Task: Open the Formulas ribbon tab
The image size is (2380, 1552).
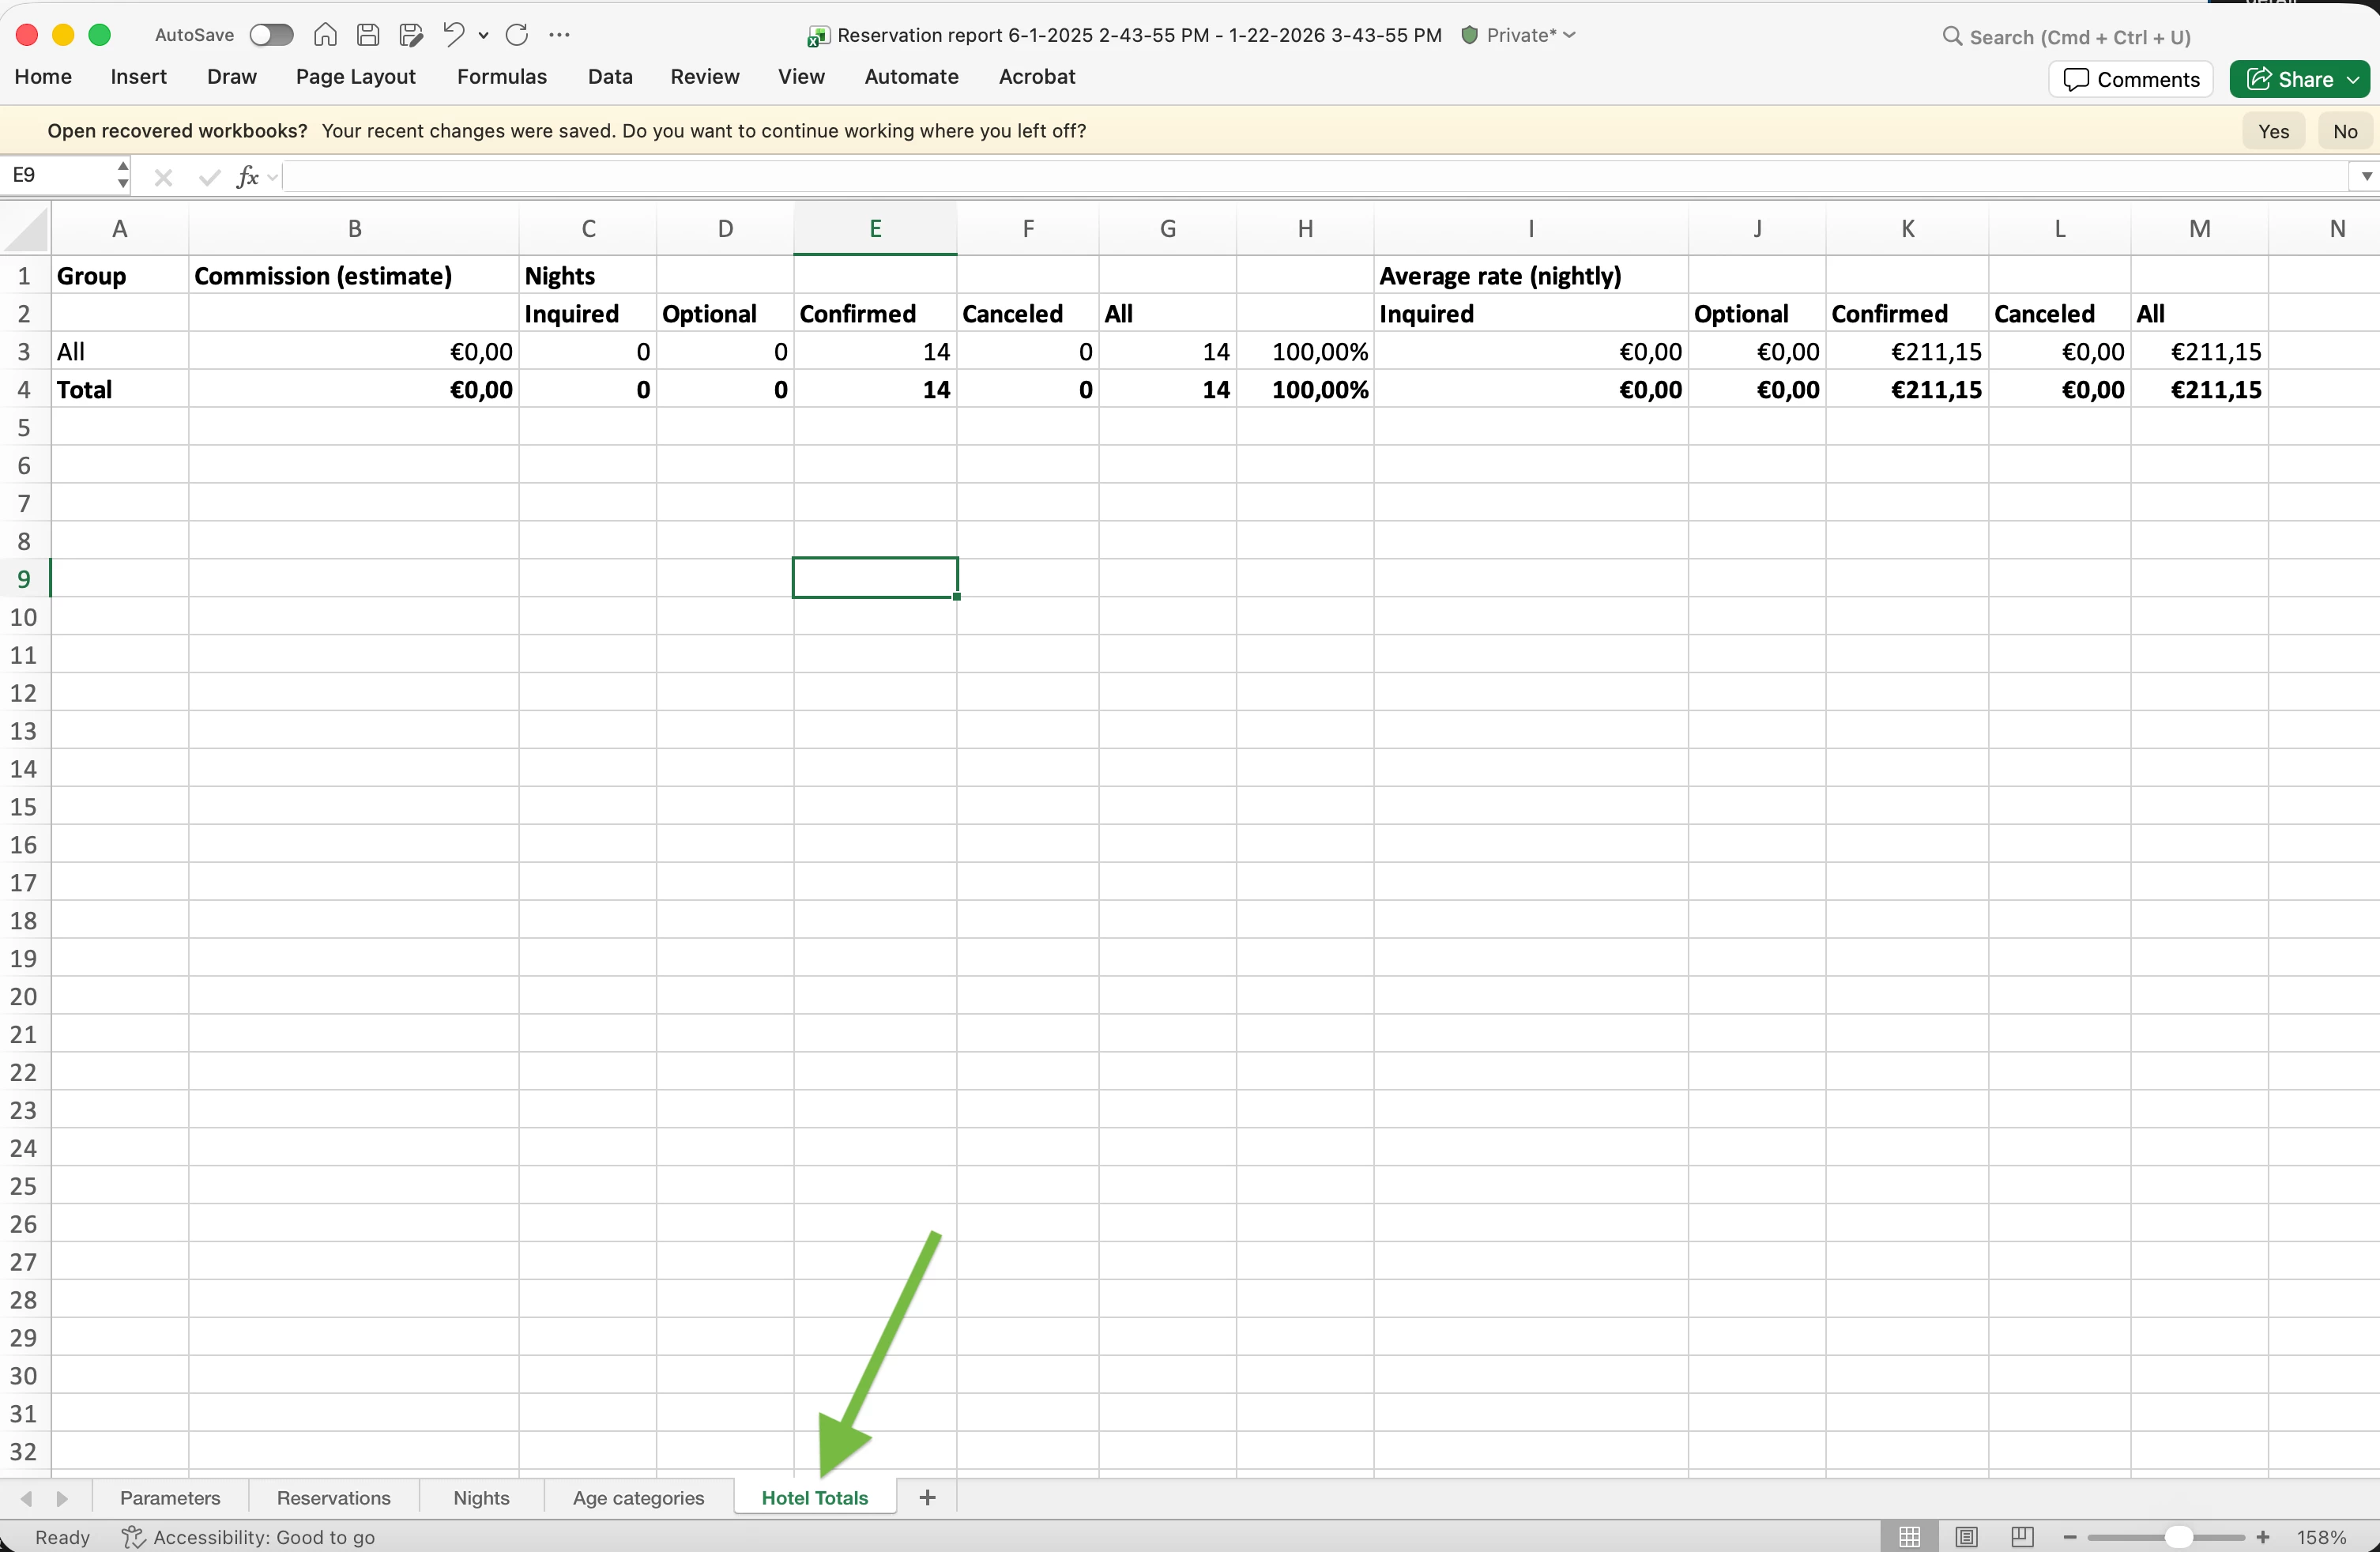Action: coord(501,77)
